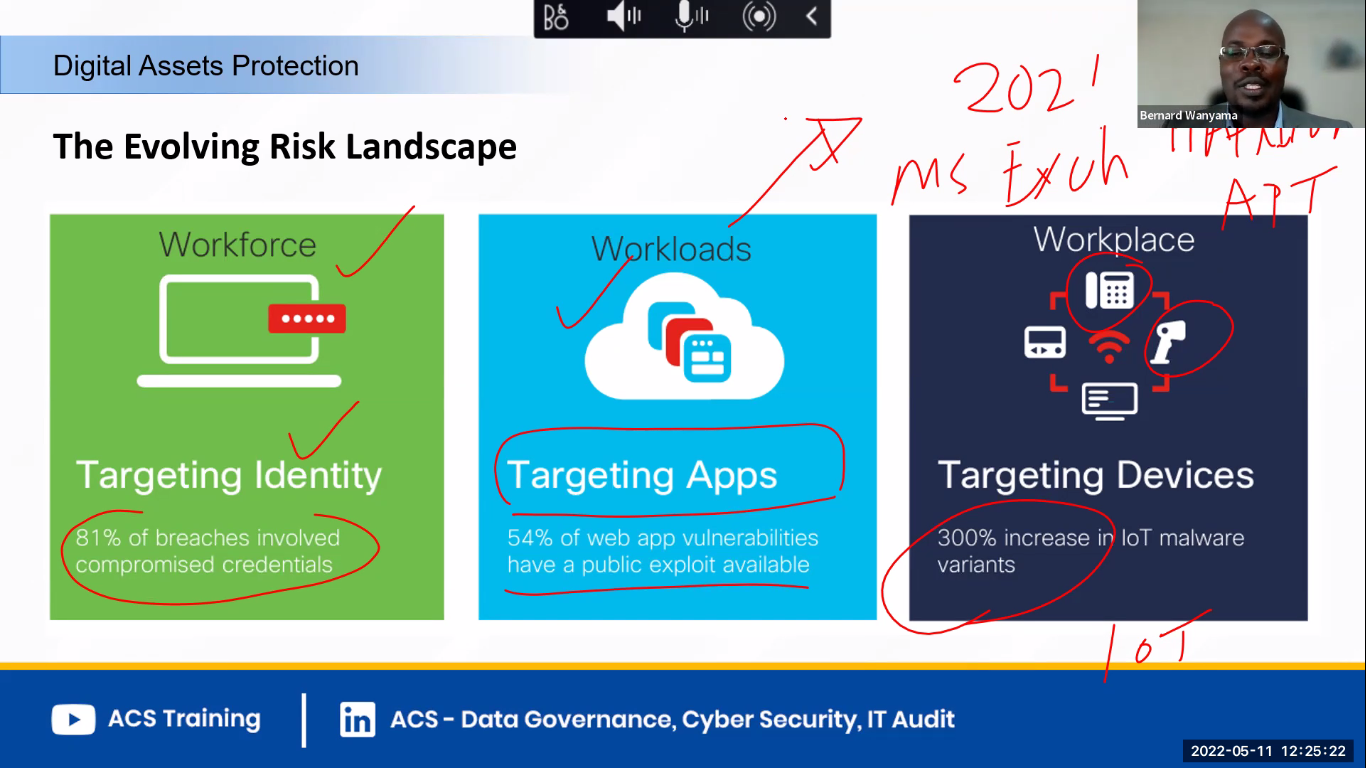Click the 'Targeting Identity' text
This screenshot has height=768, width=1366.
[x=229, y=475]
